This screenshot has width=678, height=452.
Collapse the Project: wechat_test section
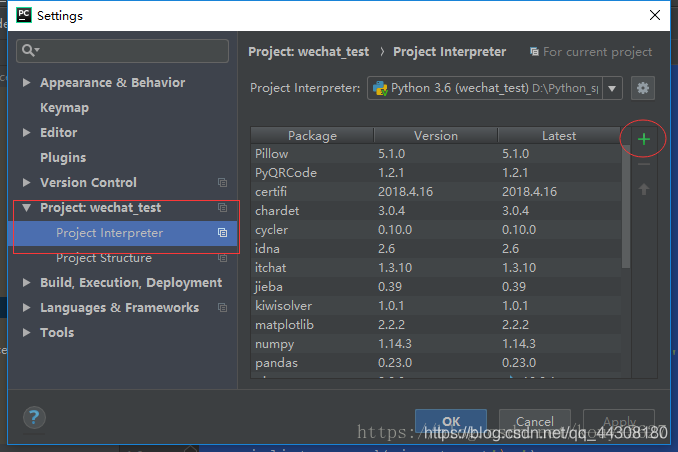26,208
